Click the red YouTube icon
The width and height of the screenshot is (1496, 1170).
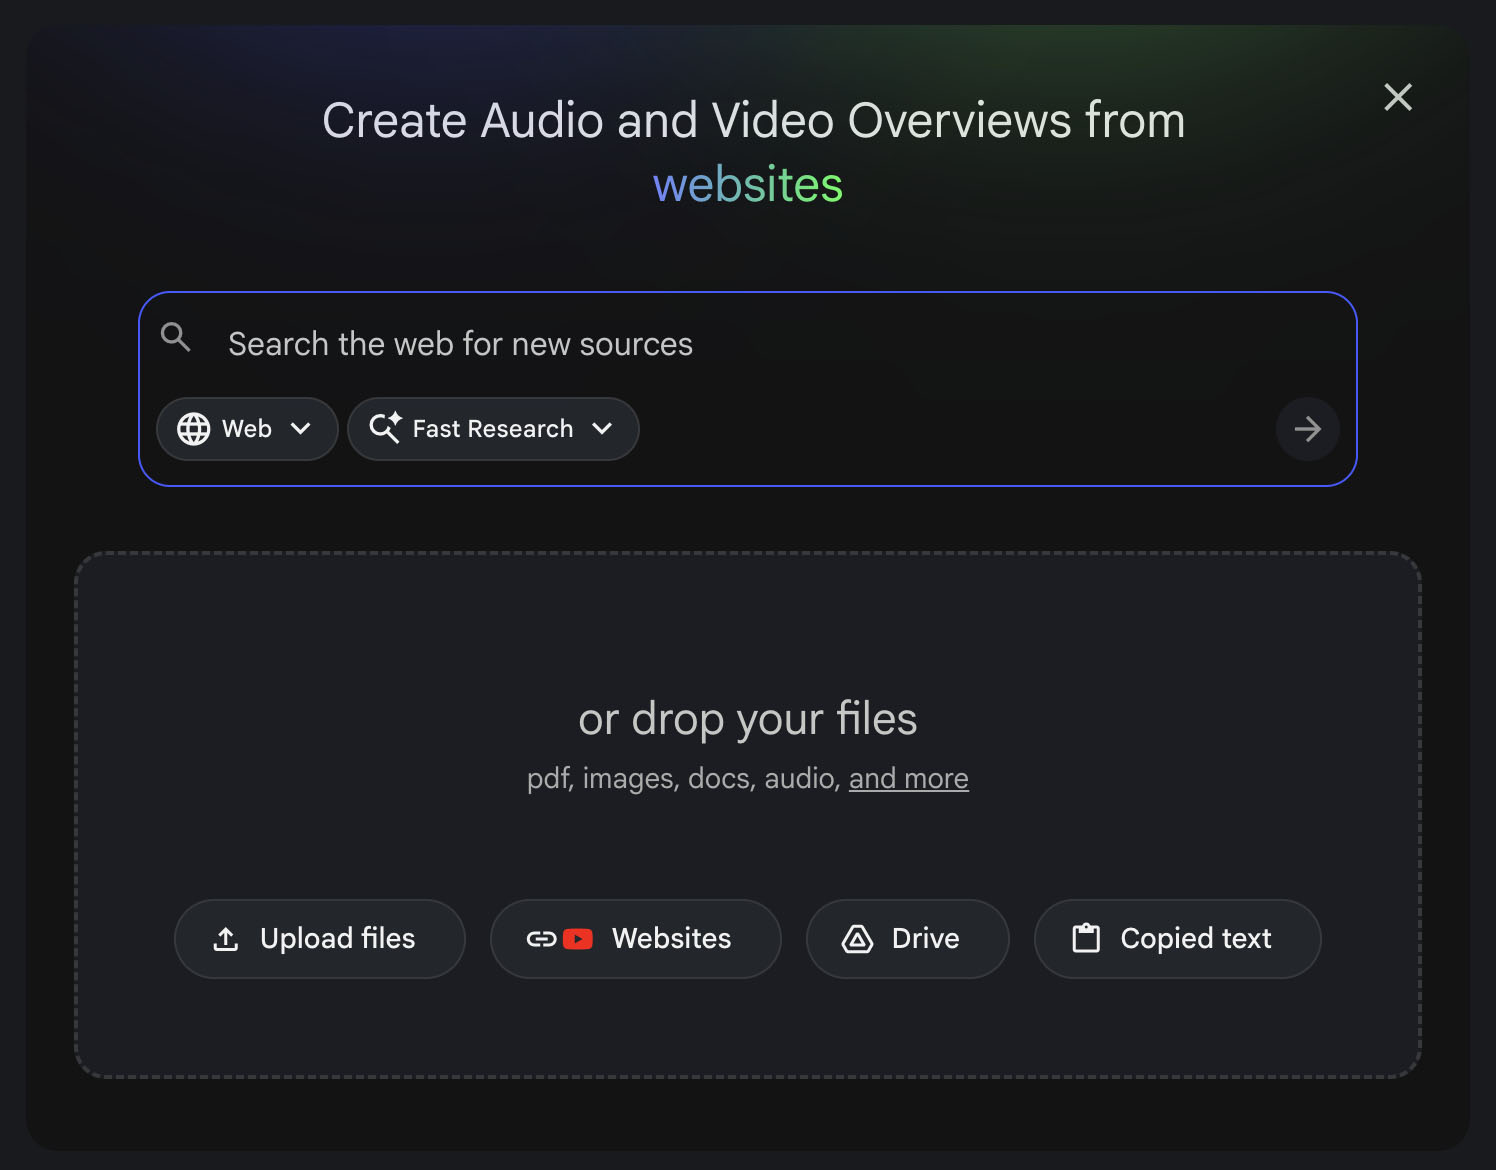[x=578, y=939]
